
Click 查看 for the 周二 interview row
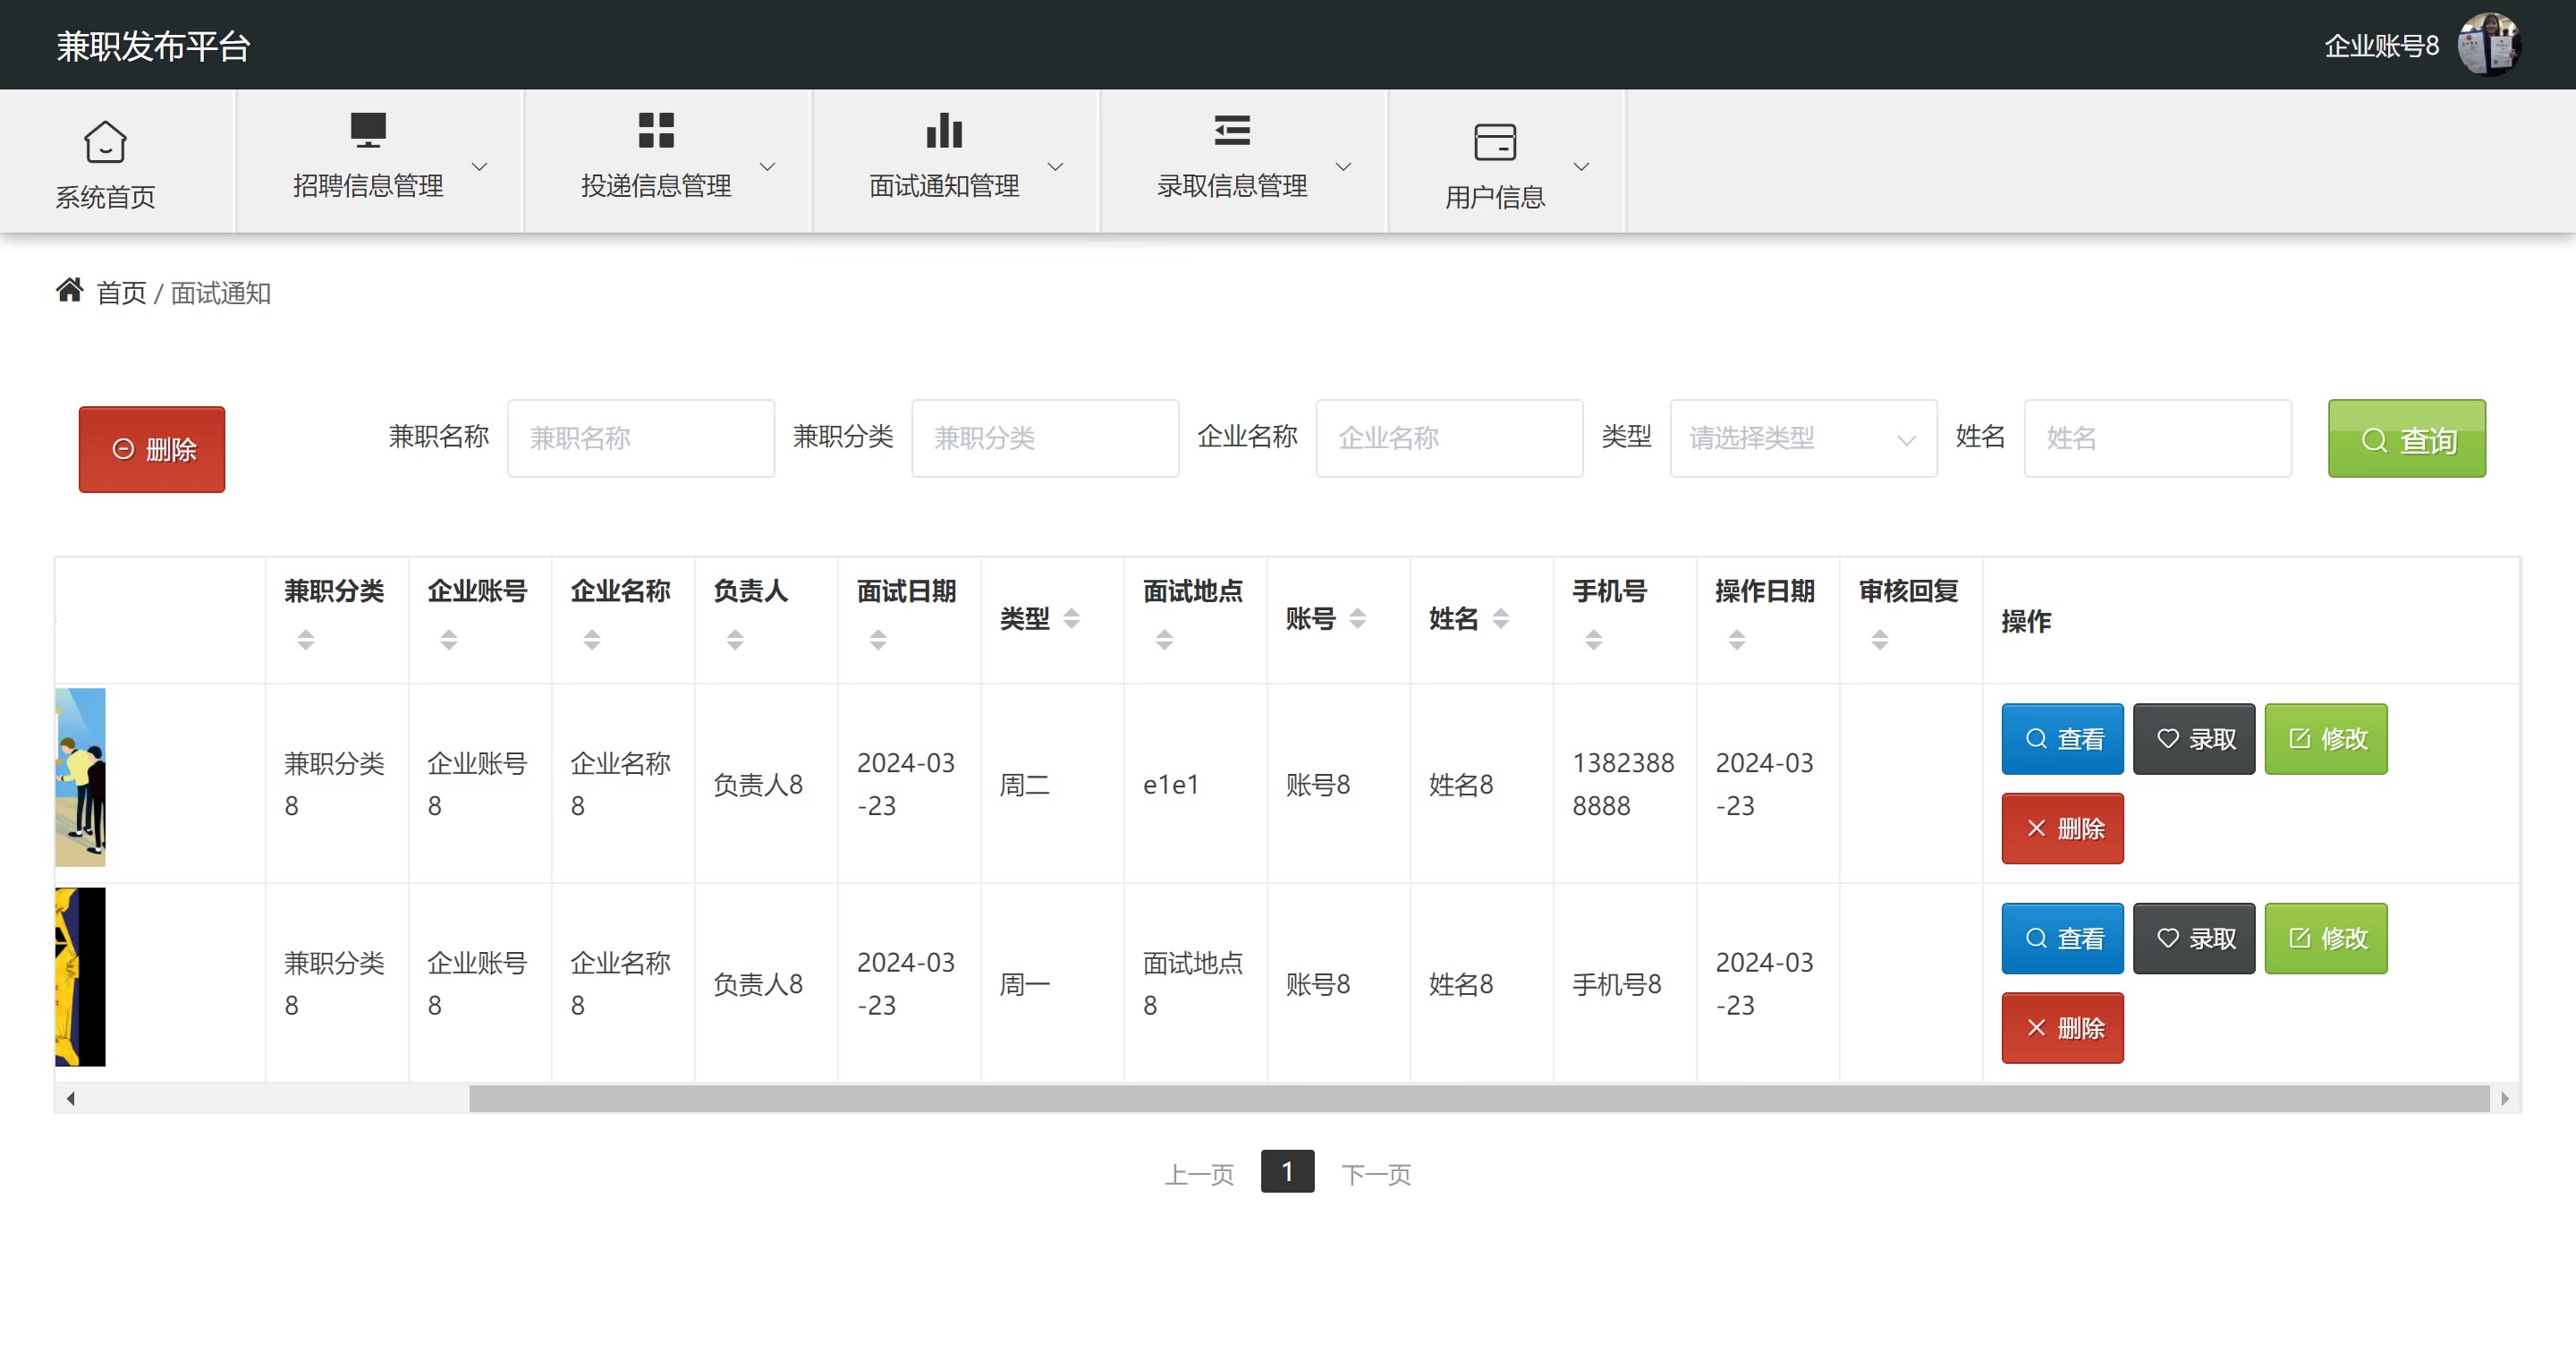coord(2062,739)
